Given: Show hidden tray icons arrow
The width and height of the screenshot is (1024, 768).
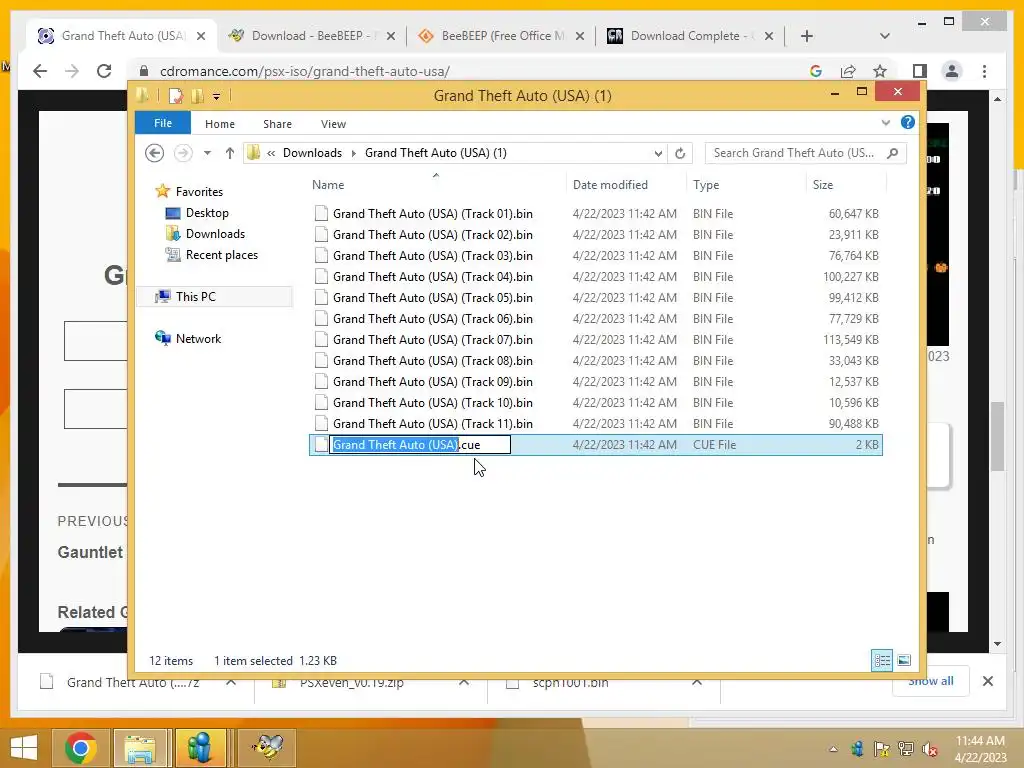Looking at the screenshot, I should click(833, 749).
